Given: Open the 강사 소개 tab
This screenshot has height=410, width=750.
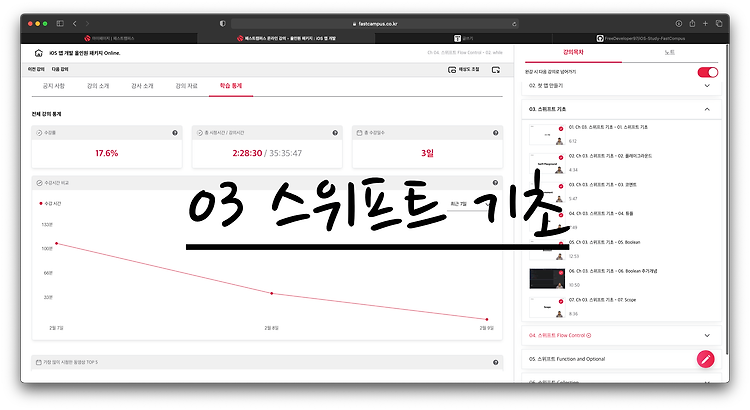Looking at the screenshot, I should 142,86.
